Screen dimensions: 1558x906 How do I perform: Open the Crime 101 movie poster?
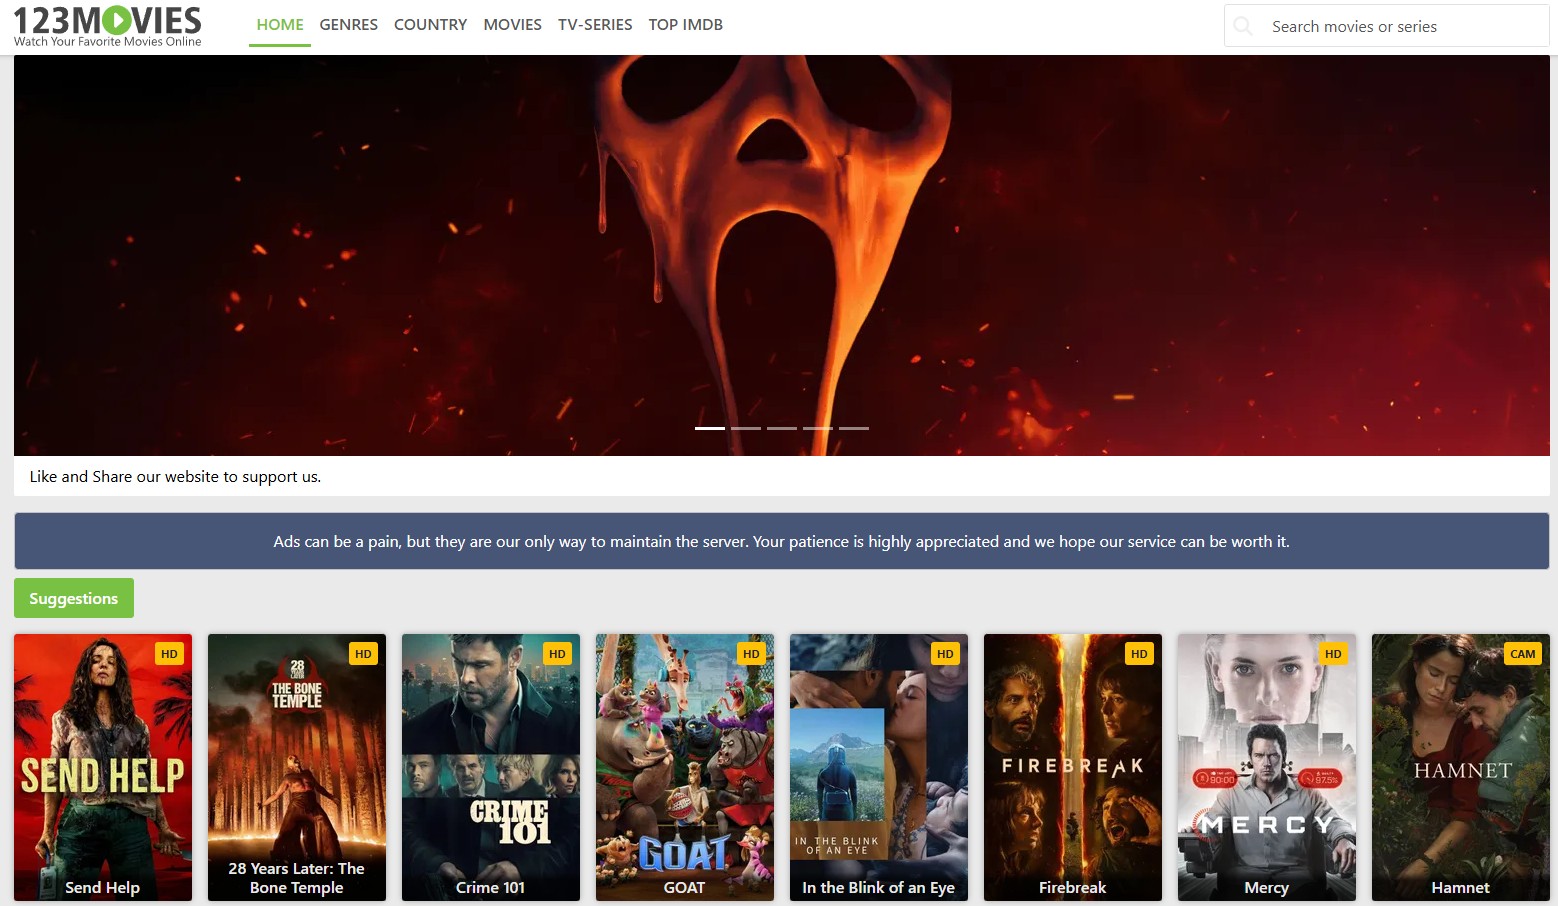[491, 767]
